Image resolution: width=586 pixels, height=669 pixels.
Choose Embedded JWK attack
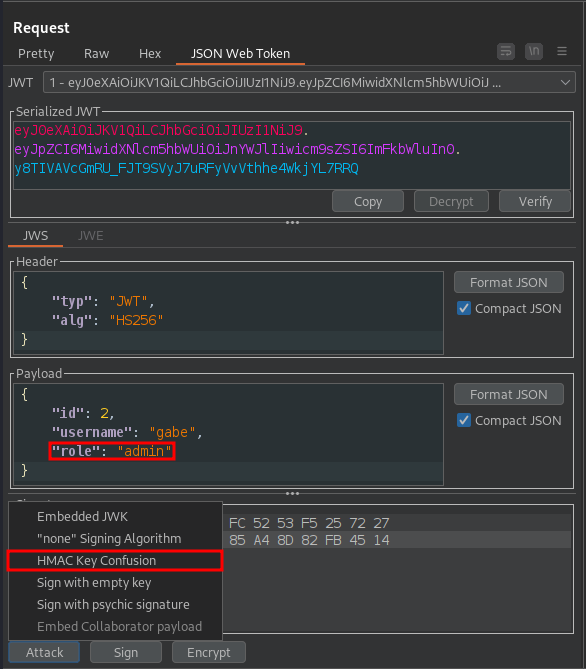point(115,517)
